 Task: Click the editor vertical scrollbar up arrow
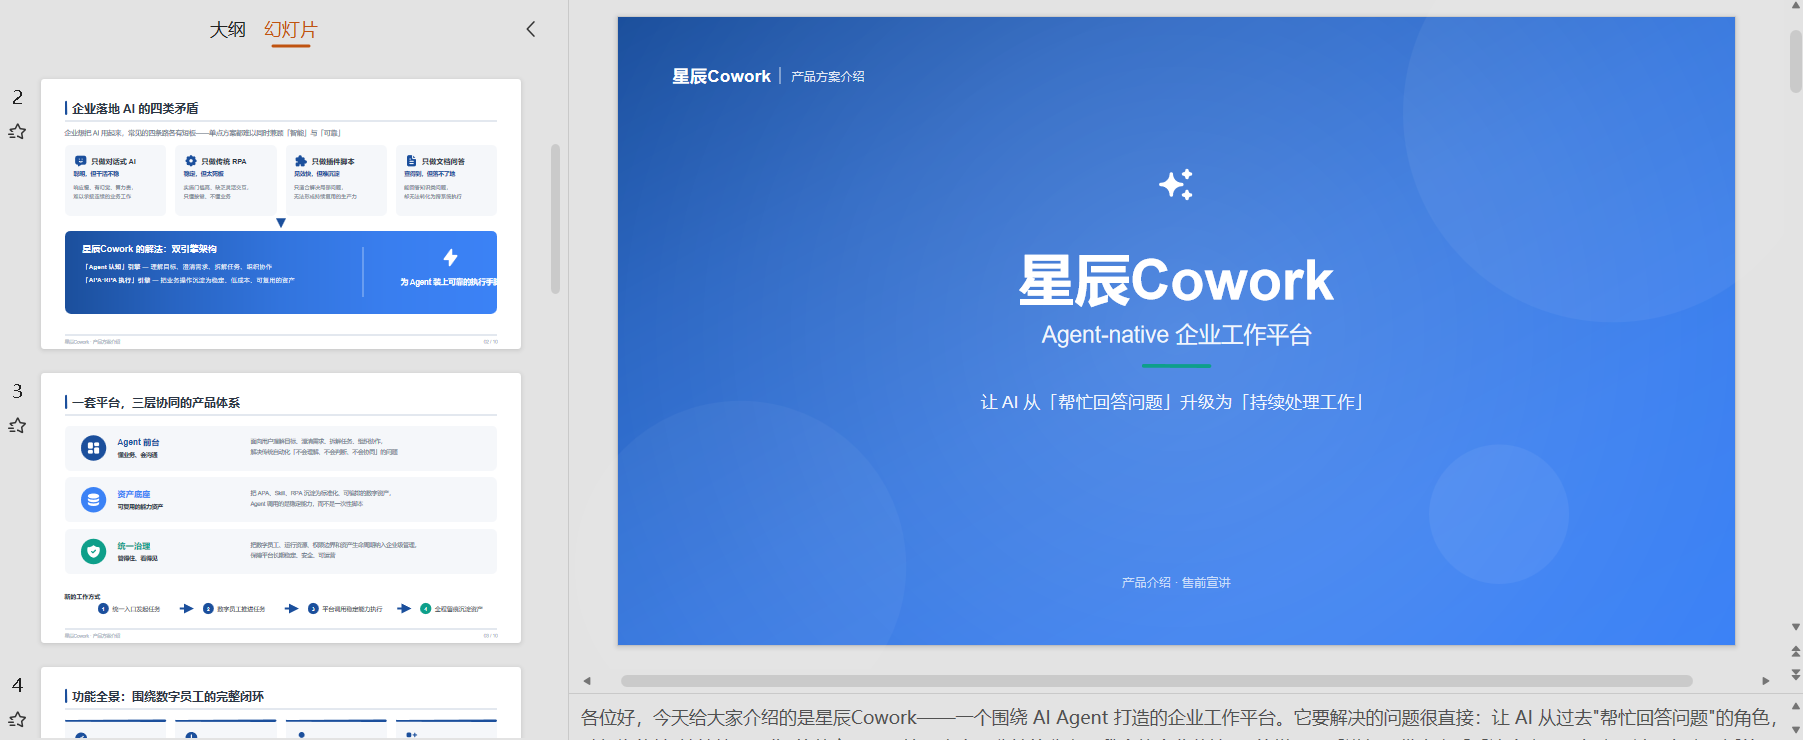pyautogui.click(x=1796, y=7)
